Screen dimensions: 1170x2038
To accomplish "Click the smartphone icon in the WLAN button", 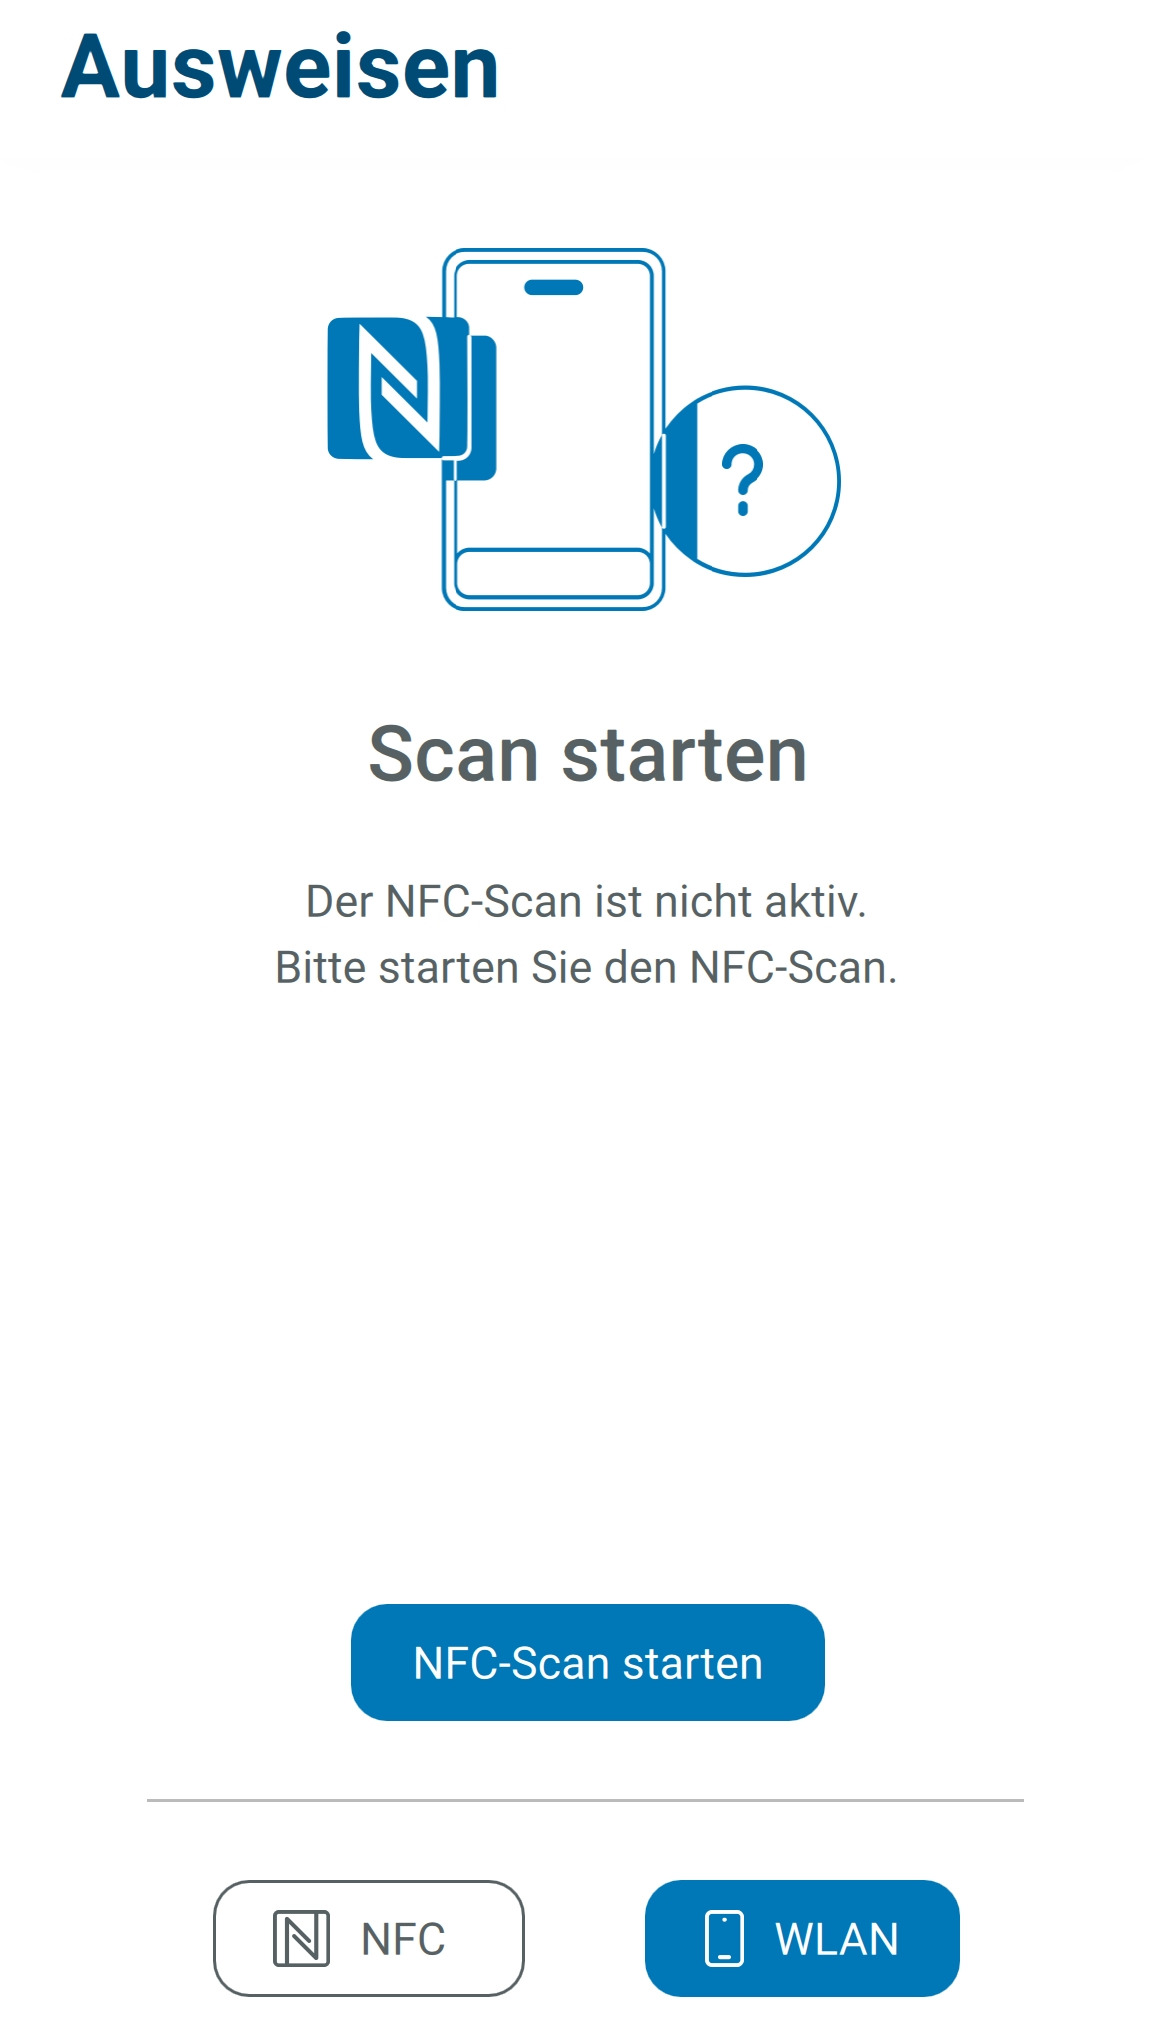I will pyautogui.click(x=724, y=1938).
